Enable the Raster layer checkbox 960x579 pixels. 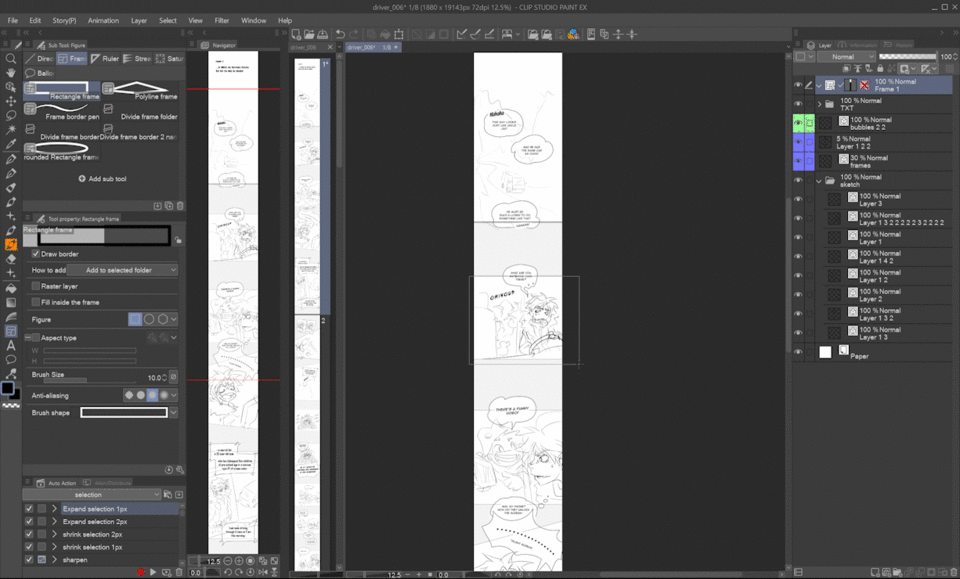36,286
